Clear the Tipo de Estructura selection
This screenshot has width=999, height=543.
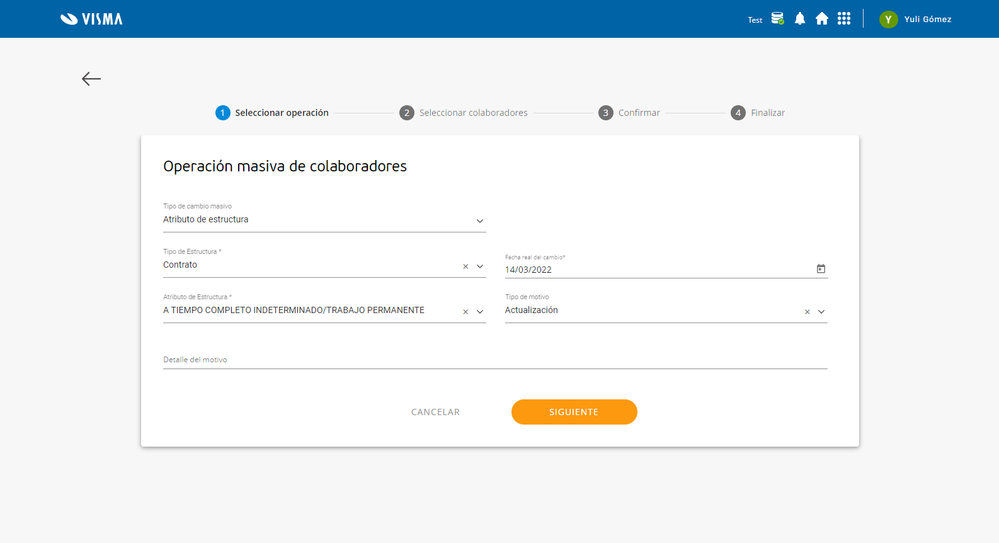(465, 266)
